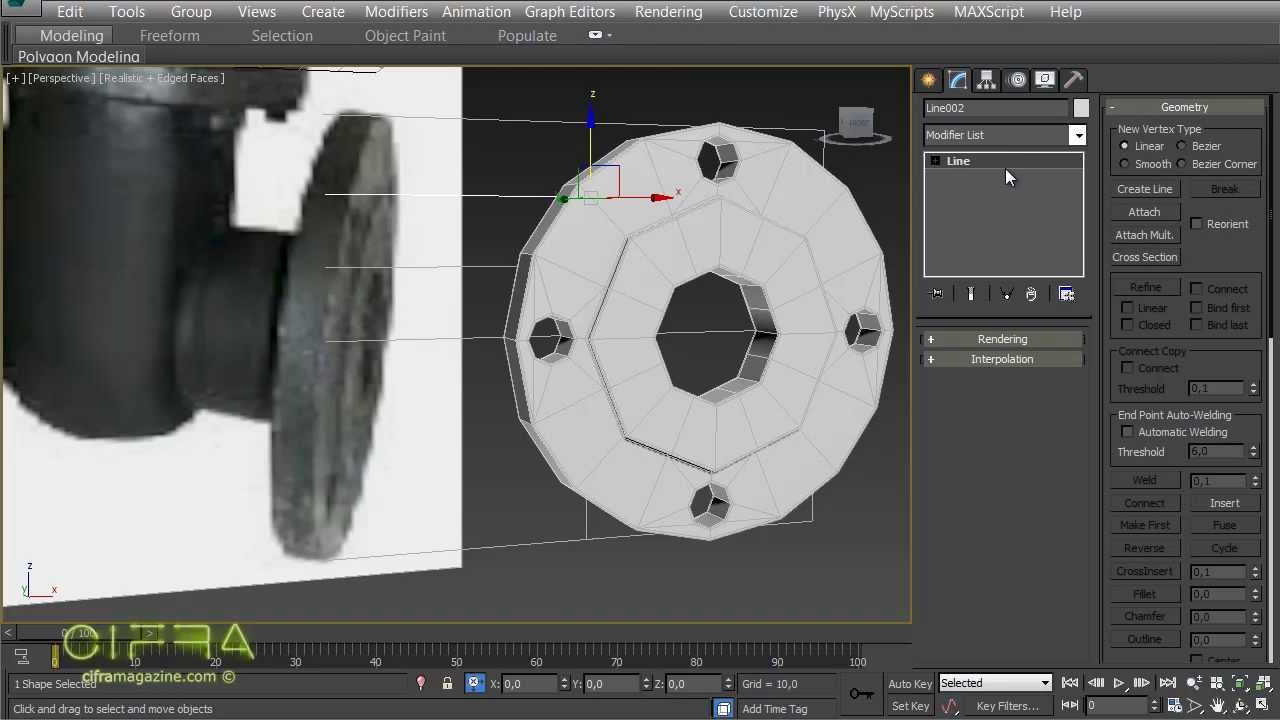Toggle Maximize Viewport icon
1280x720 pixels.
[1263, 706]
